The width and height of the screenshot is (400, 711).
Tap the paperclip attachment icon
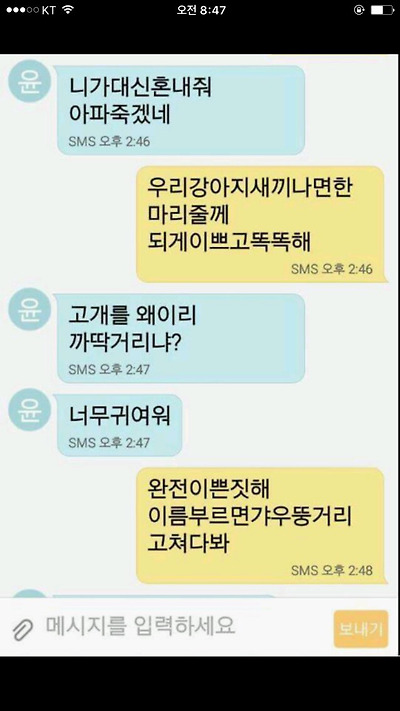(23, 629)
